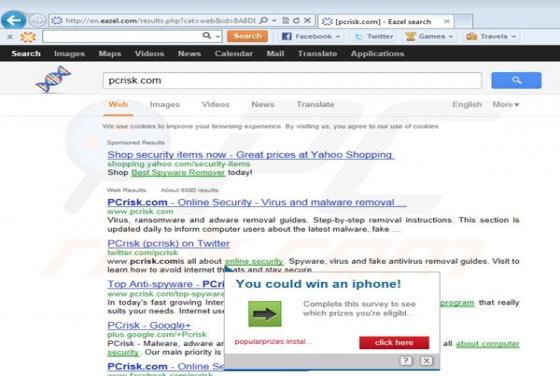
Task: Select News in the black navigation bar
Action: tap(189, 54)
